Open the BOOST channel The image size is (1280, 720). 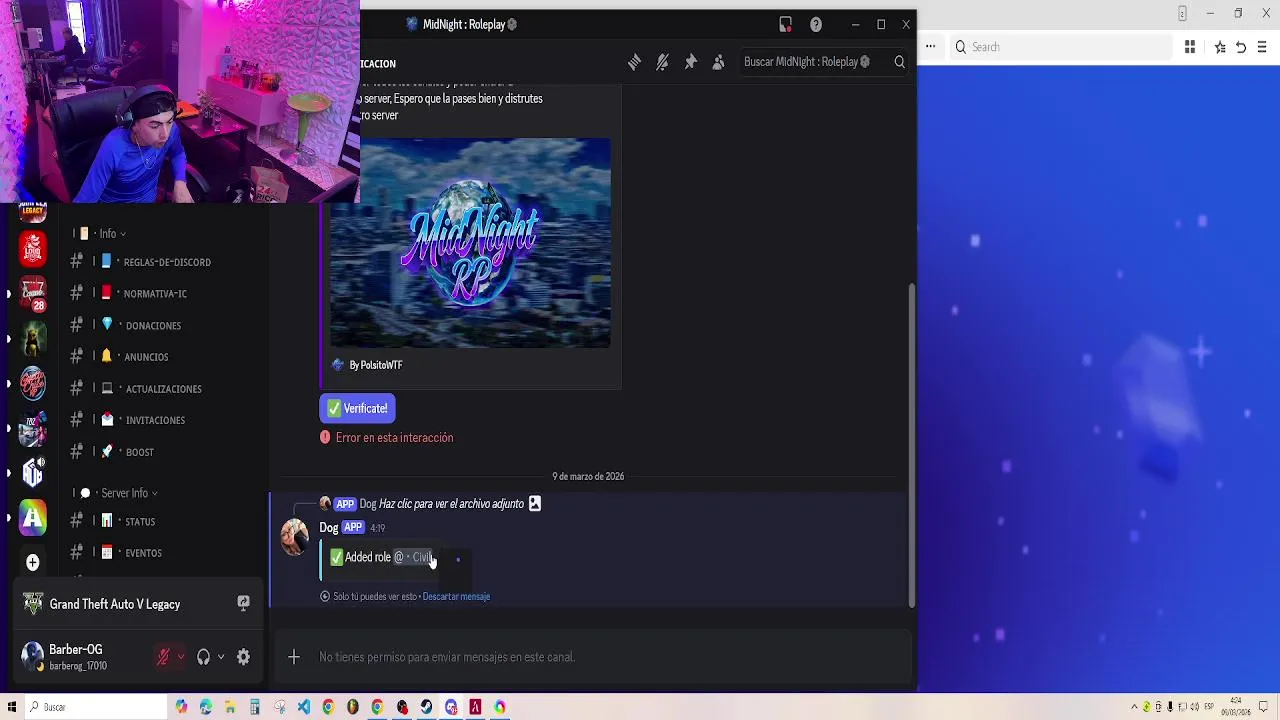[141, 452]
